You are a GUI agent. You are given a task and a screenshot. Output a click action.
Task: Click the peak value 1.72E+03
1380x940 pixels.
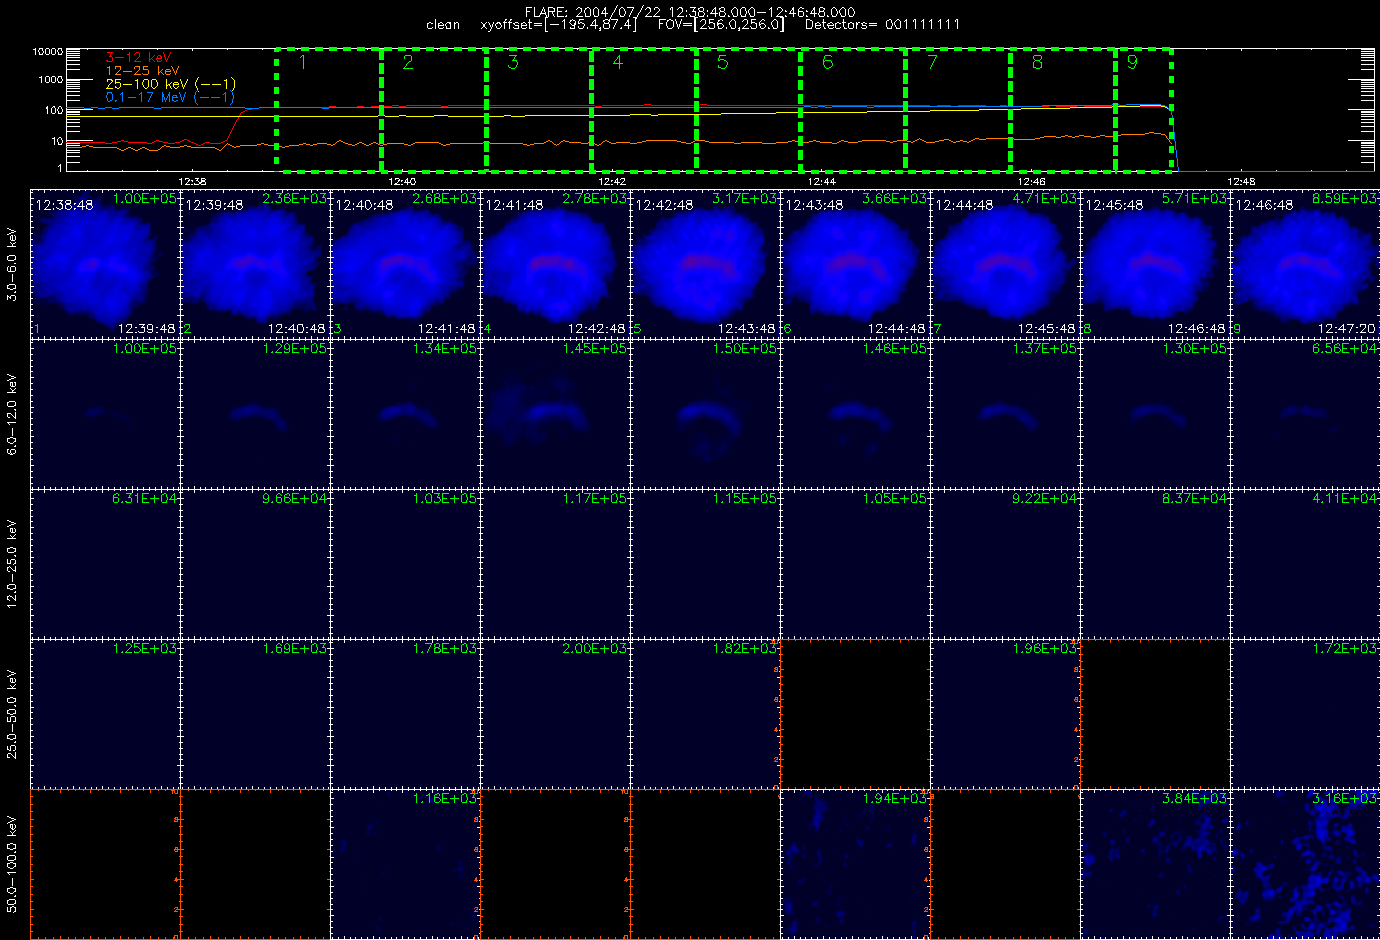(x=1345, y=649)
